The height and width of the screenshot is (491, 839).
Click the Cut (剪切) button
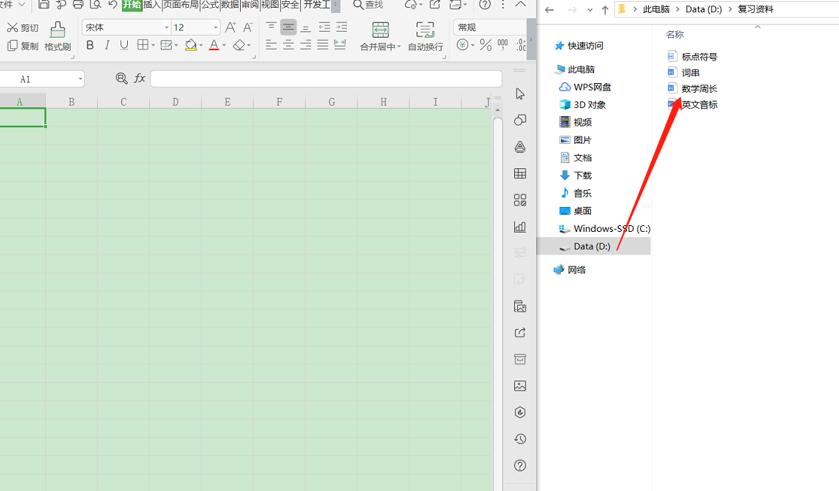23,28
